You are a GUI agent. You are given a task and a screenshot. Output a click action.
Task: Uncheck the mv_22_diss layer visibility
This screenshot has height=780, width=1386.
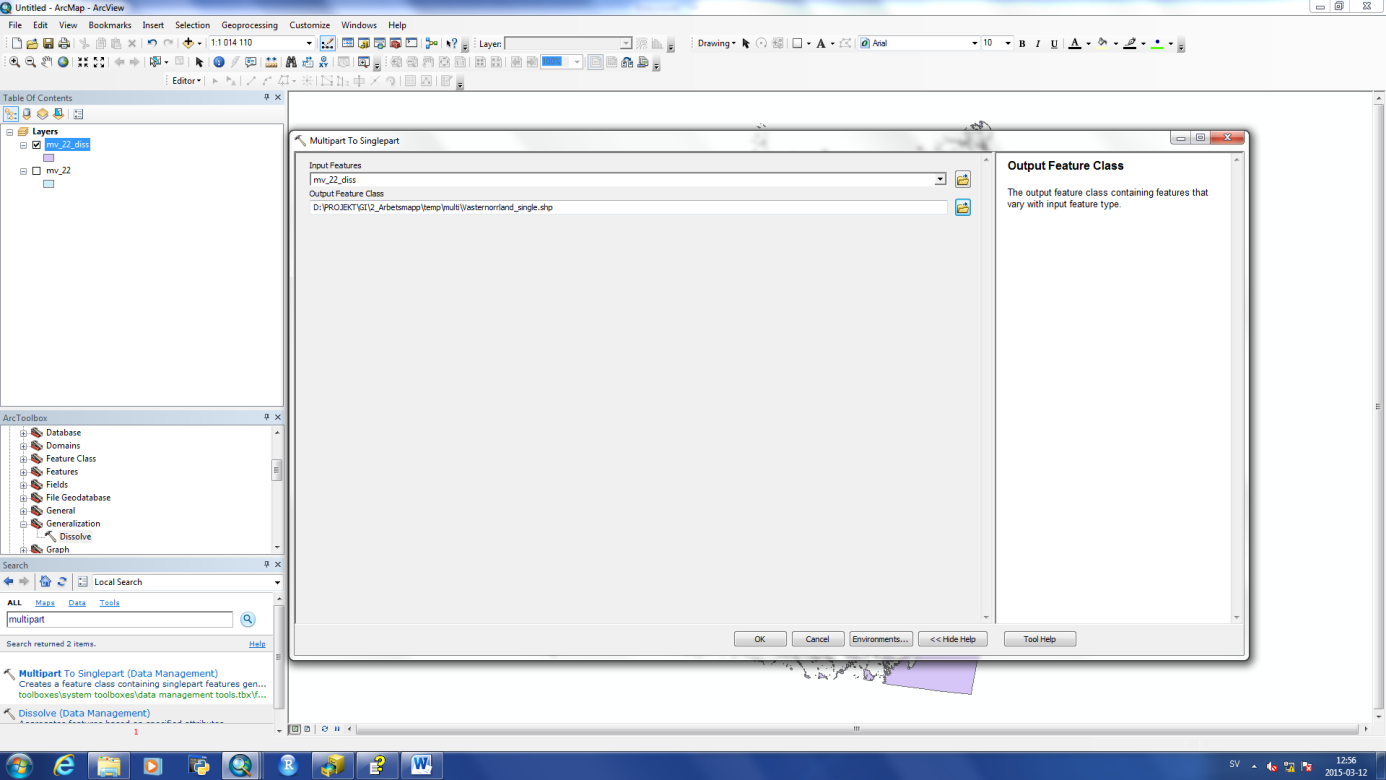[37, 145]
